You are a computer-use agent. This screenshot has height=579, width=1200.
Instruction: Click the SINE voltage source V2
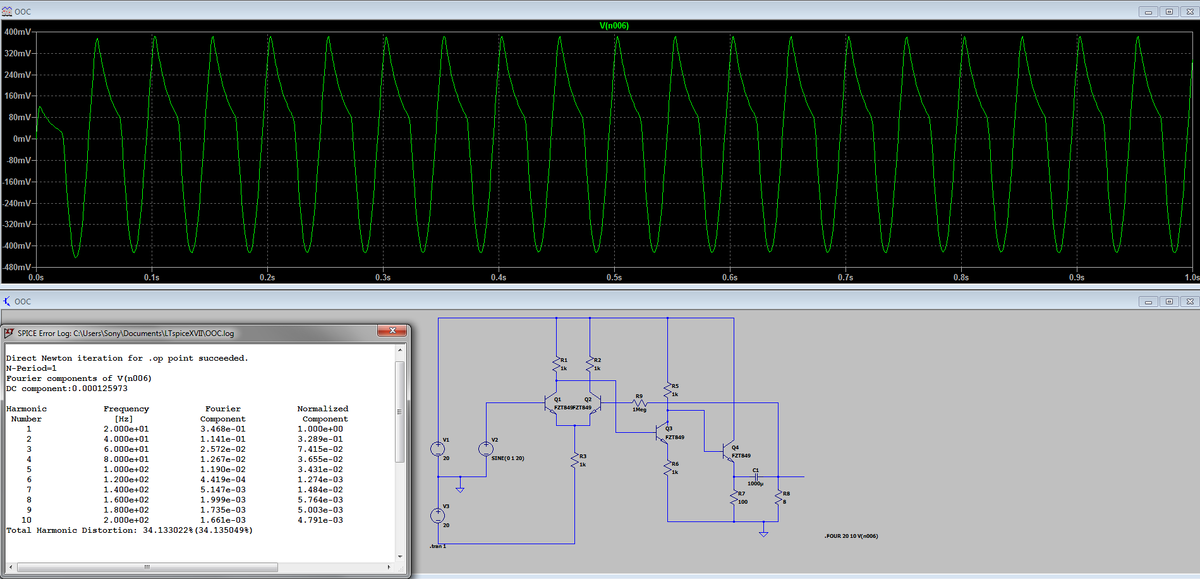click(486, 449)
